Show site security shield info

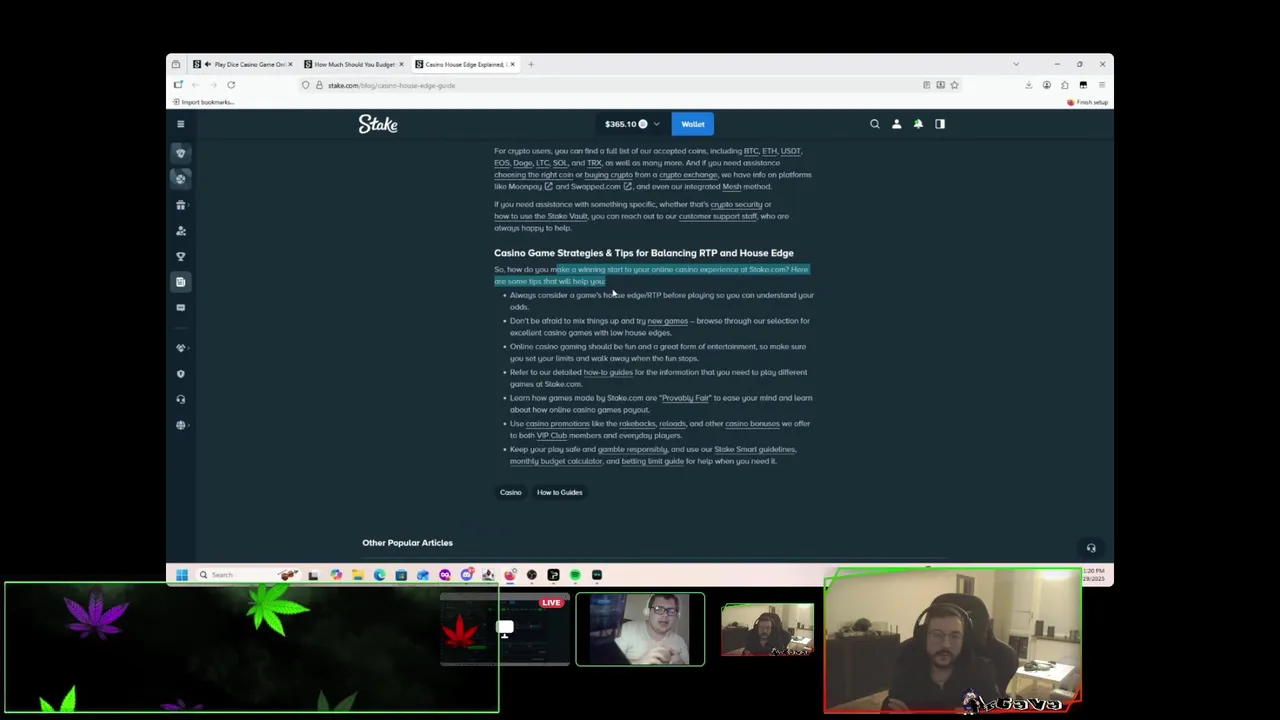306,85
